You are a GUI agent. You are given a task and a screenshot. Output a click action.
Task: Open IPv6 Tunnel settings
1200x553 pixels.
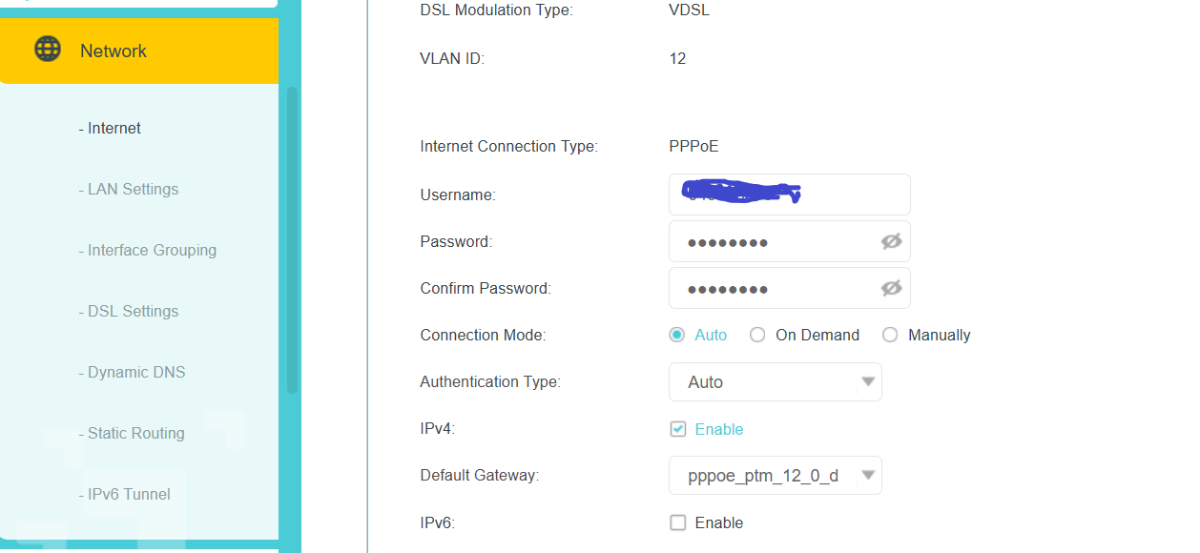tap(128, 494)
